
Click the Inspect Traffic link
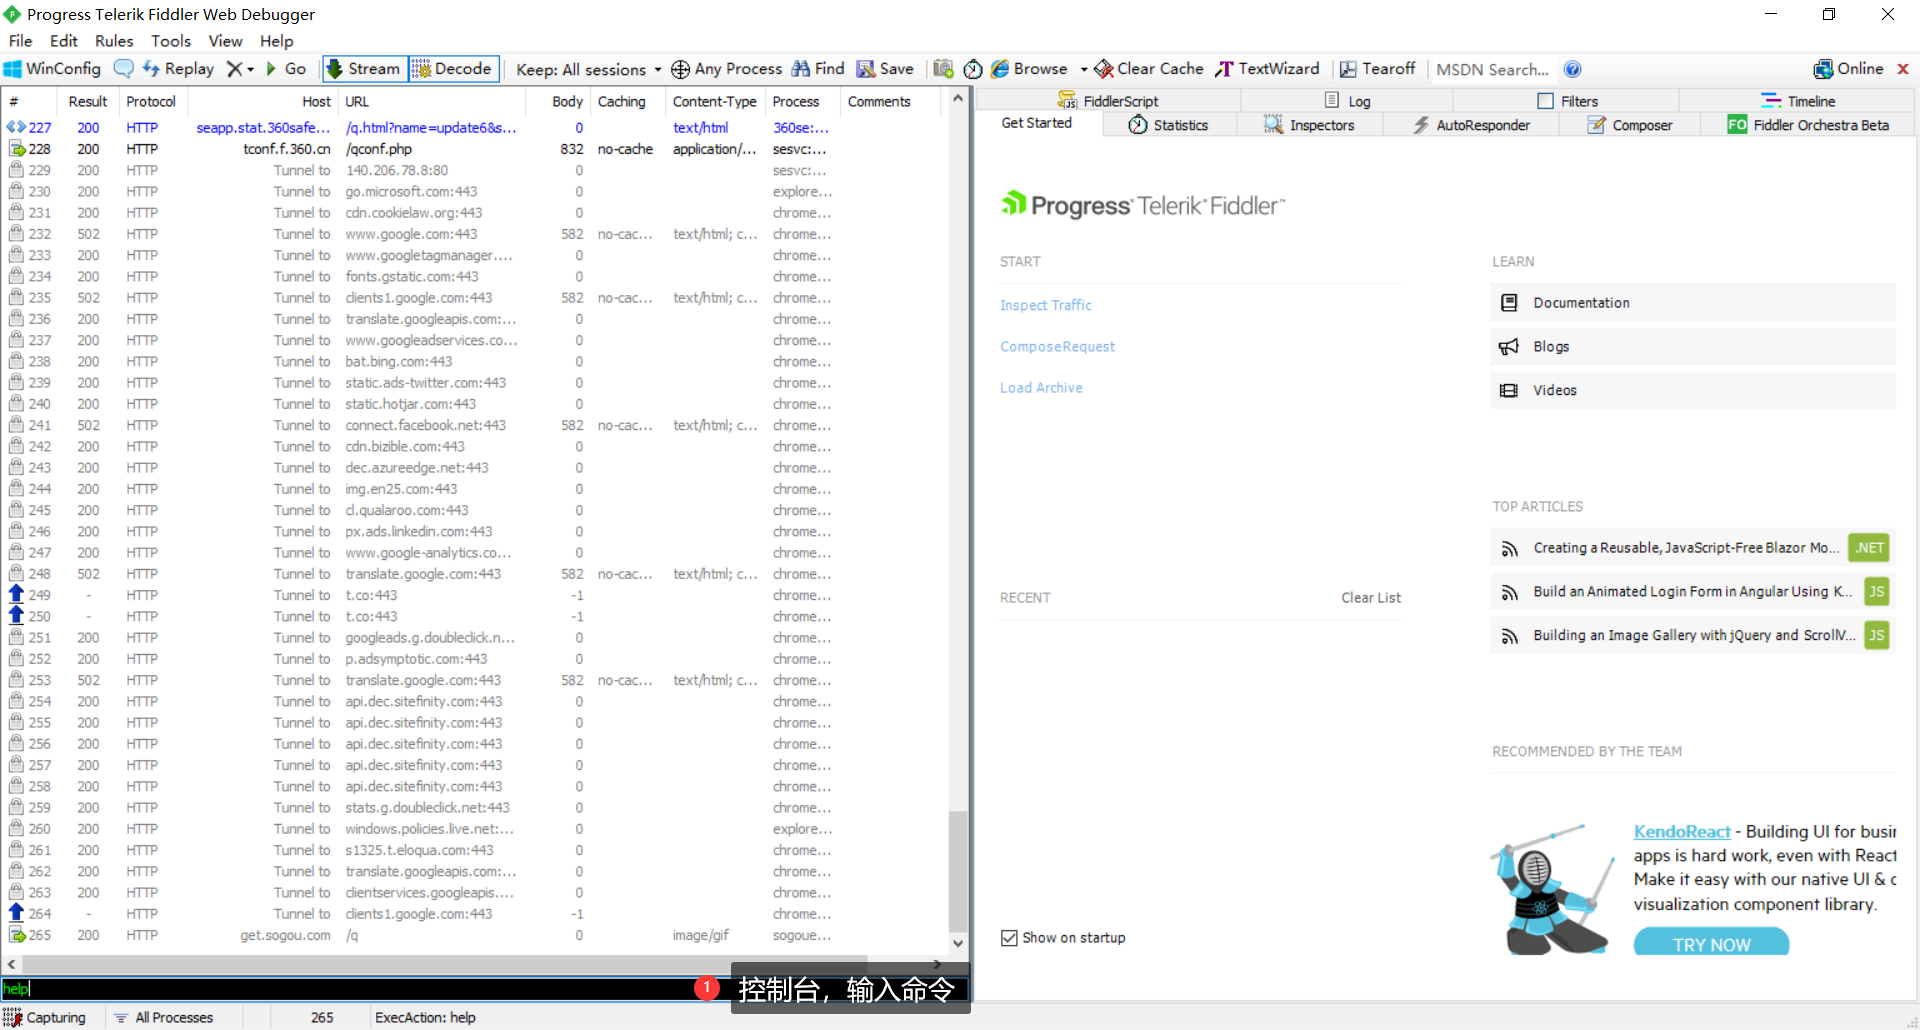point(1045,305)
